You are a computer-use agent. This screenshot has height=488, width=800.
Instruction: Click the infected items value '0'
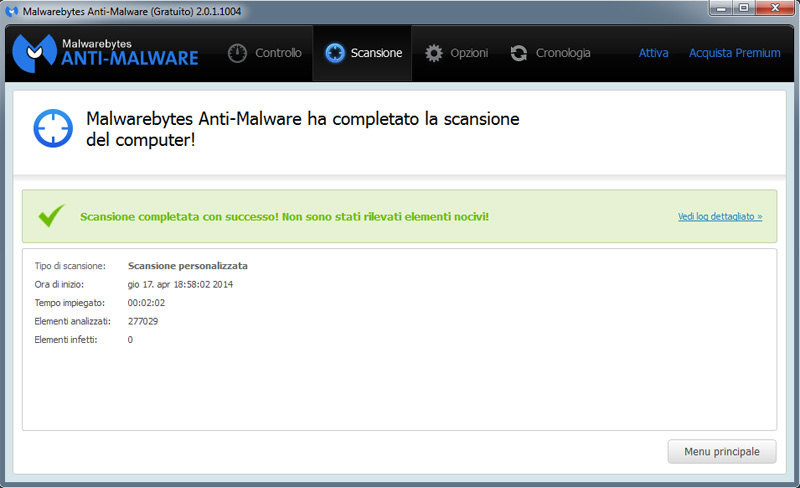130,339
